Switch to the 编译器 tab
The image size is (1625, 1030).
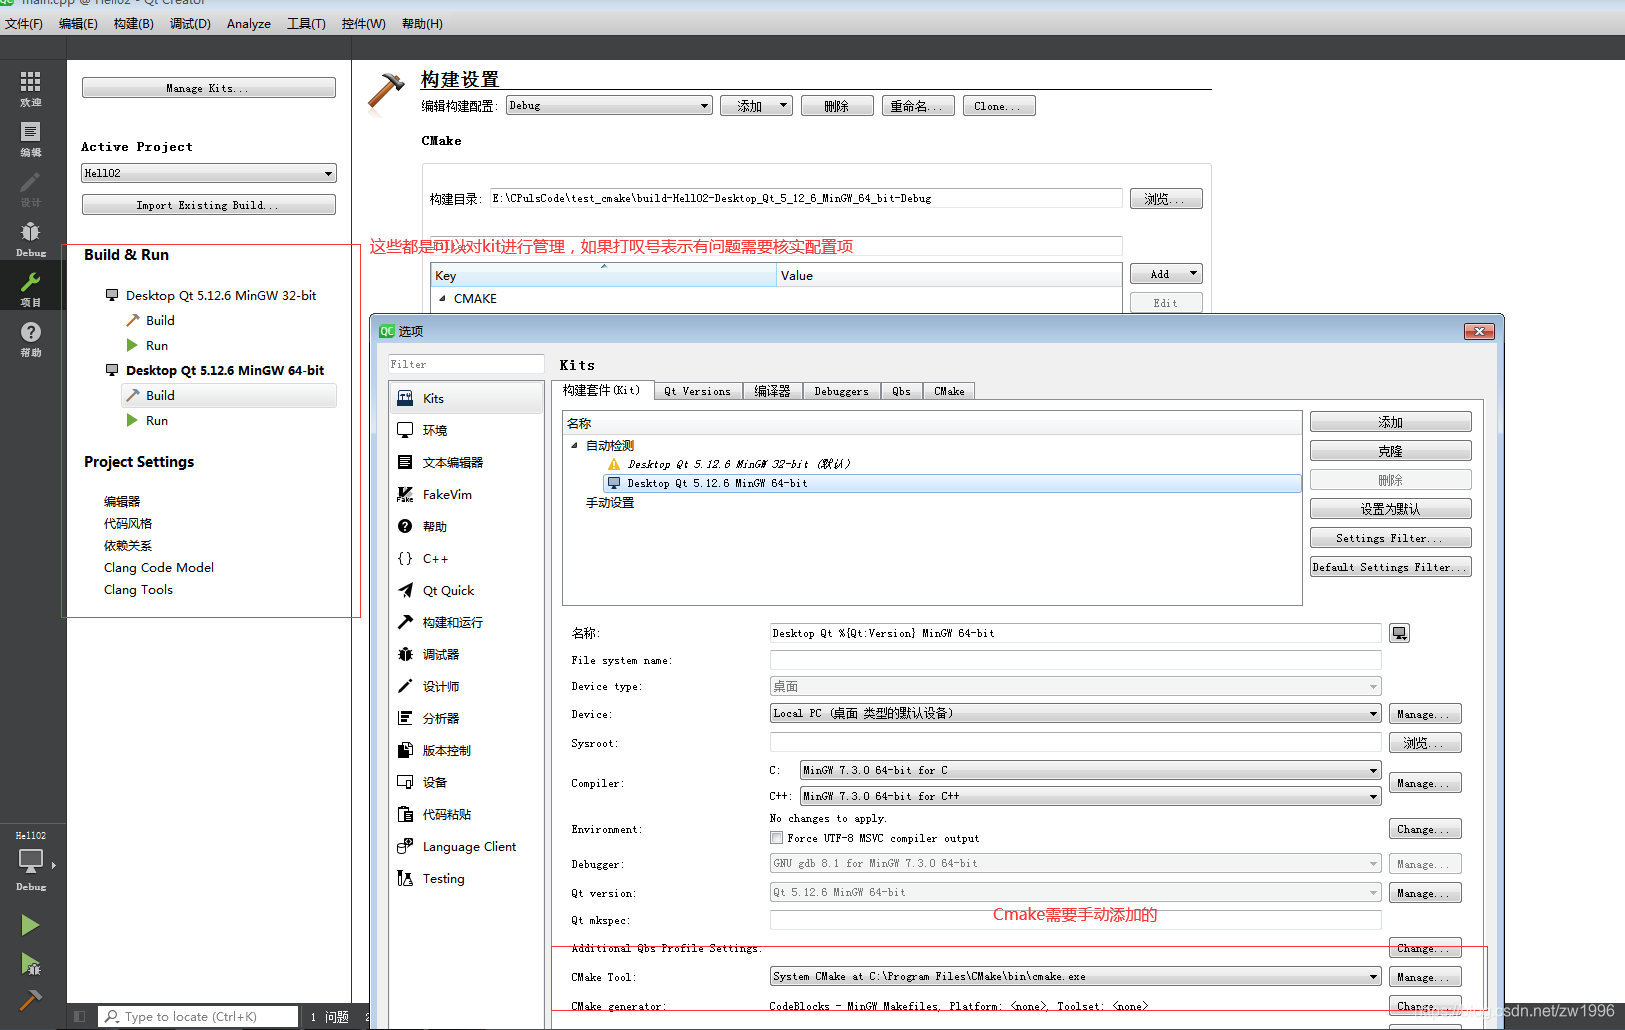click(772, 391)
